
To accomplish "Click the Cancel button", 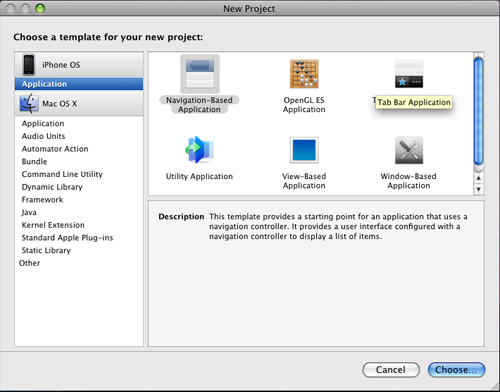I will click(x=391, y=370).
